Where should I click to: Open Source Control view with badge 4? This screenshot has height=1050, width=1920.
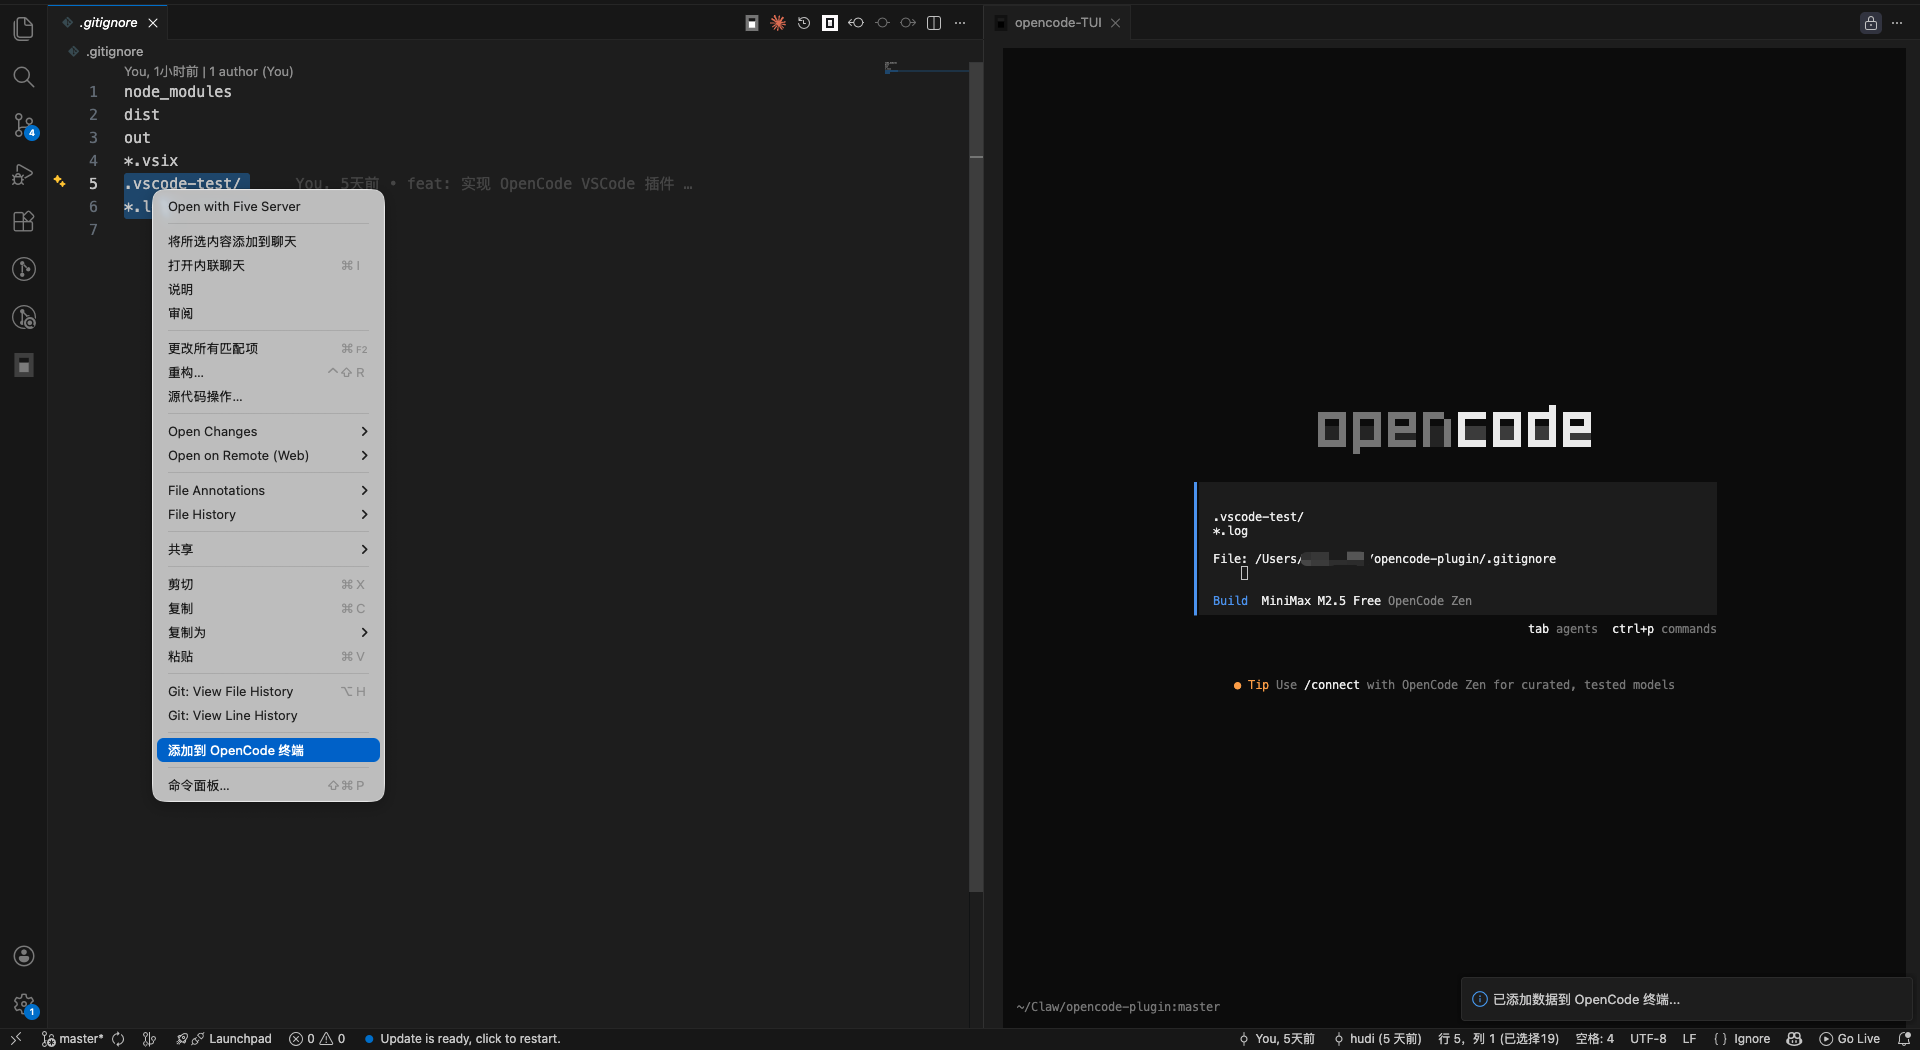tap(24, 125)
